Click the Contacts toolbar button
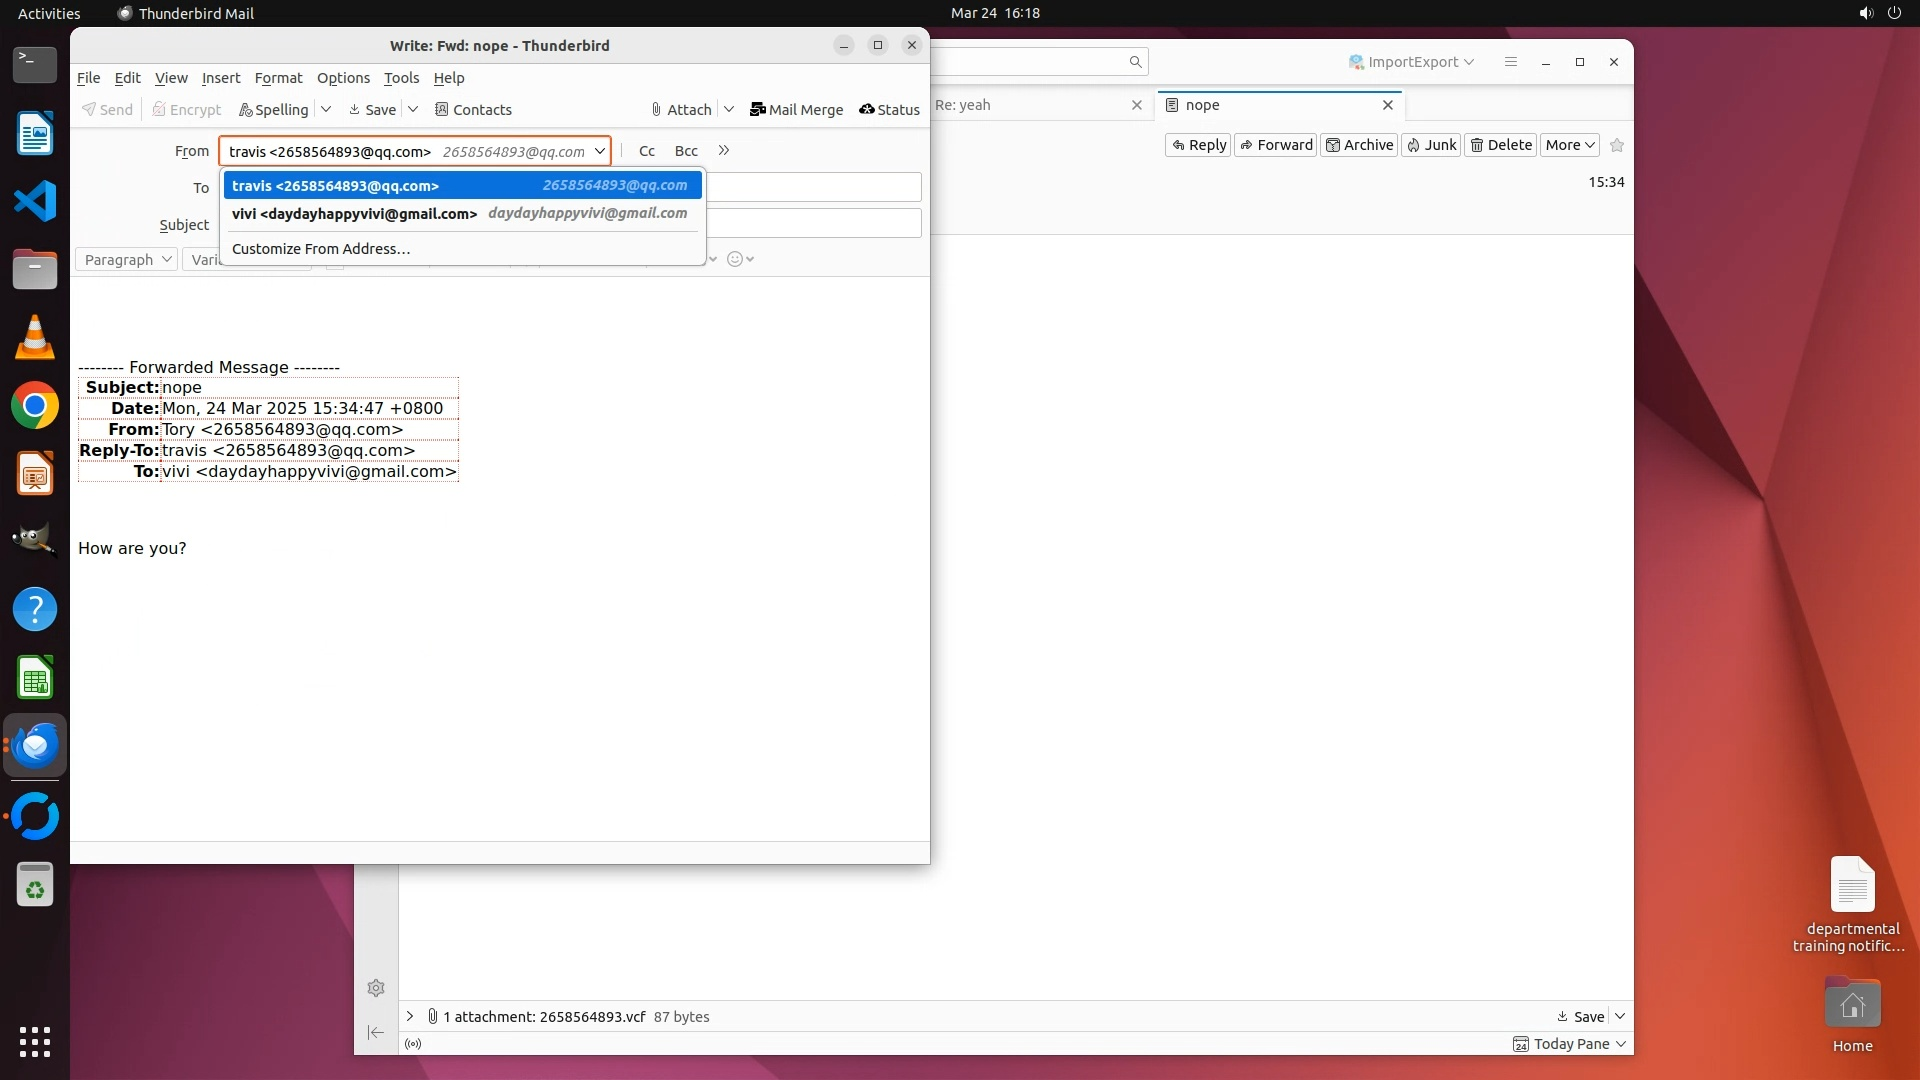 point(473,110)
